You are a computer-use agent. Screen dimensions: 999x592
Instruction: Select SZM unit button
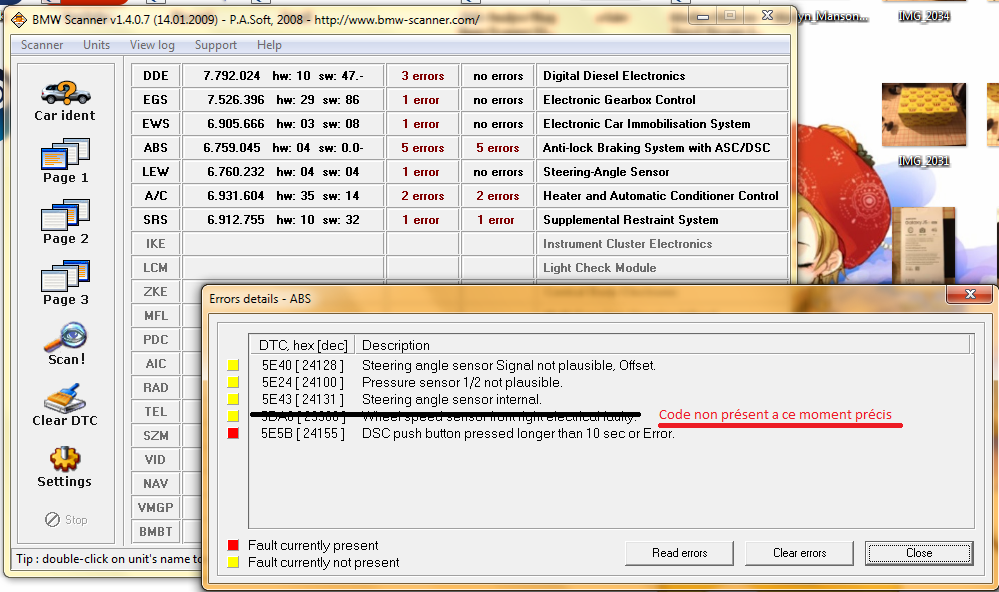coord(156,436)
